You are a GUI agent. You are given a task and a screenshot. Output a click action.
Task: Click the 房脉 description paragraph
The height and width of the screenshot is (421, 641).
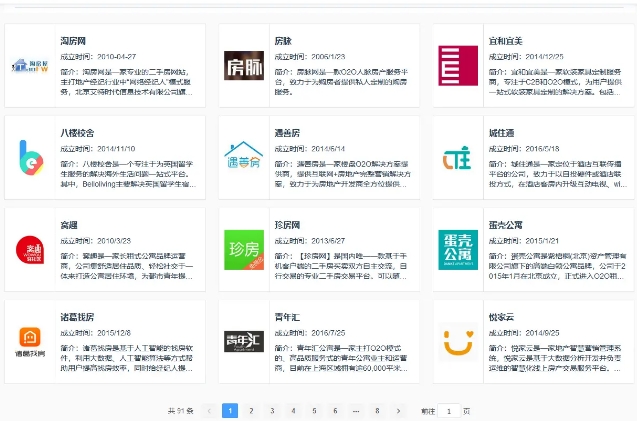[342, 82]
